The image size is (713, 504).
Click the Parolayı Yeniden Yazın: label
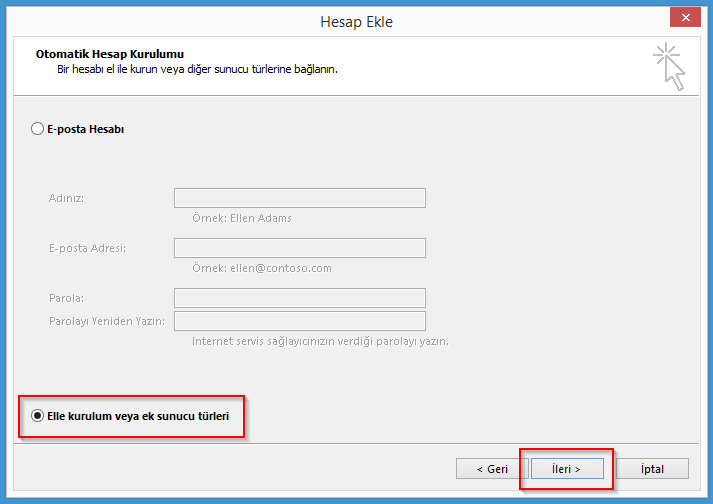(x=106, y=321)
